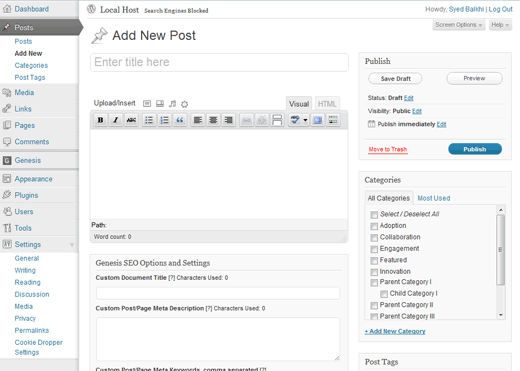Click the Media sidebar icon

(x=7, y=92)
